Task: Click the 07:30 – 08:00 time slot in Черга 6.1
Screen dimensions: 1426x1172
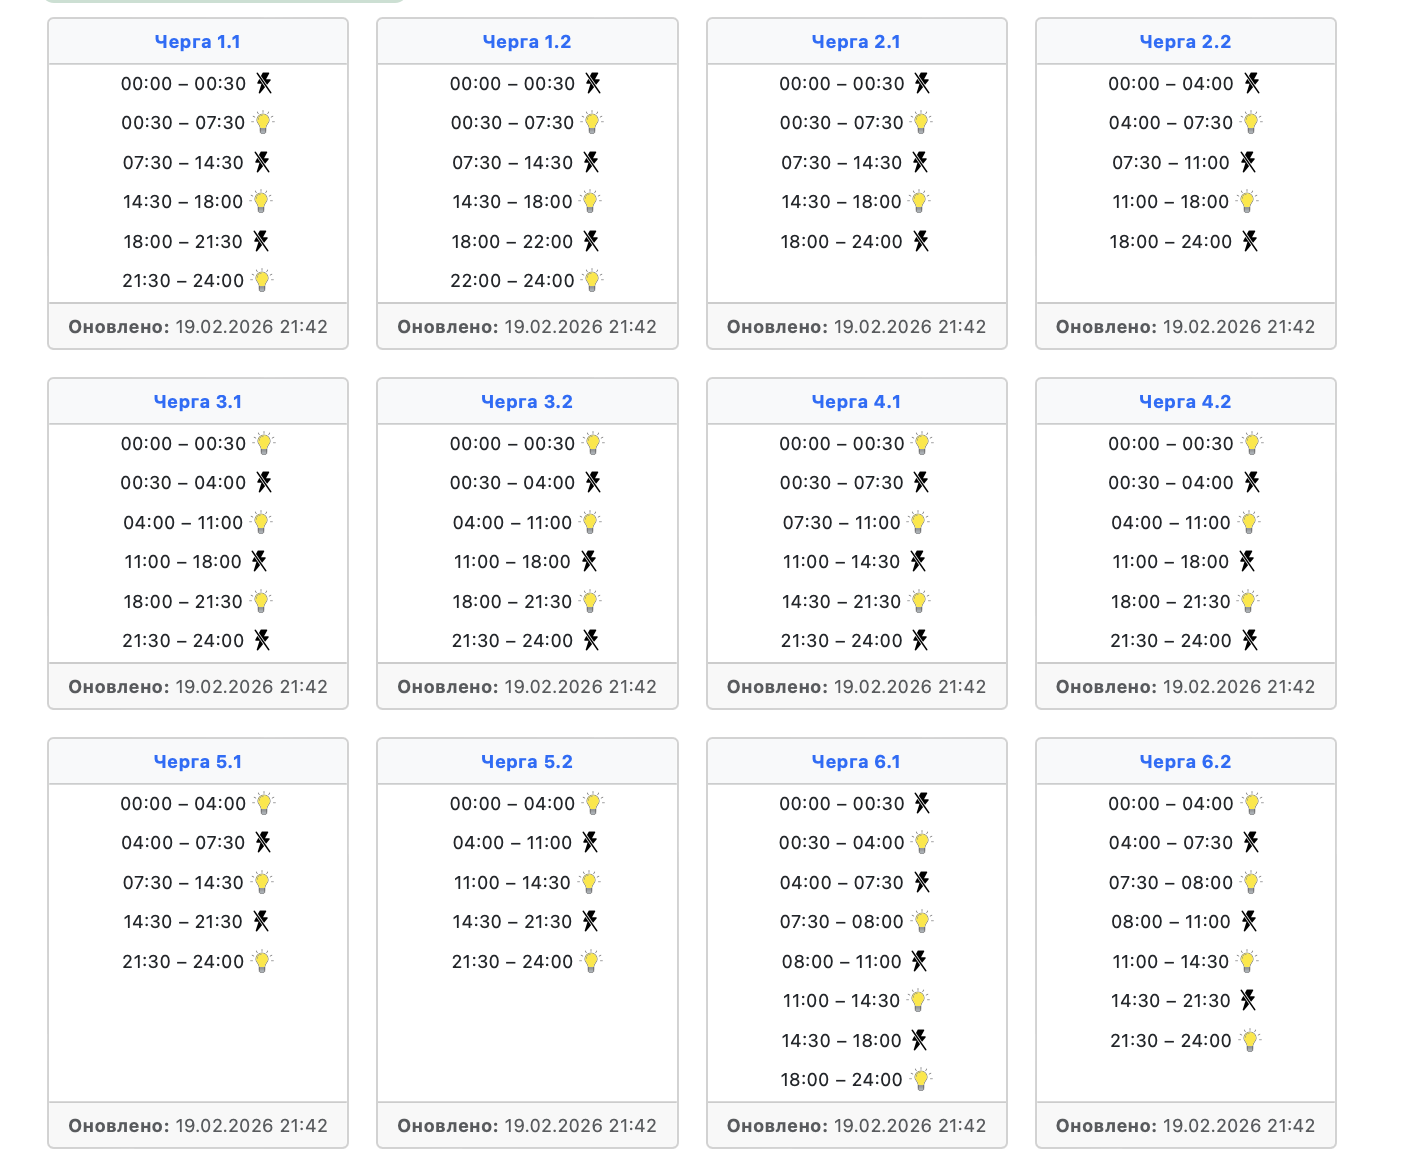Action: (x=841, y=922)
